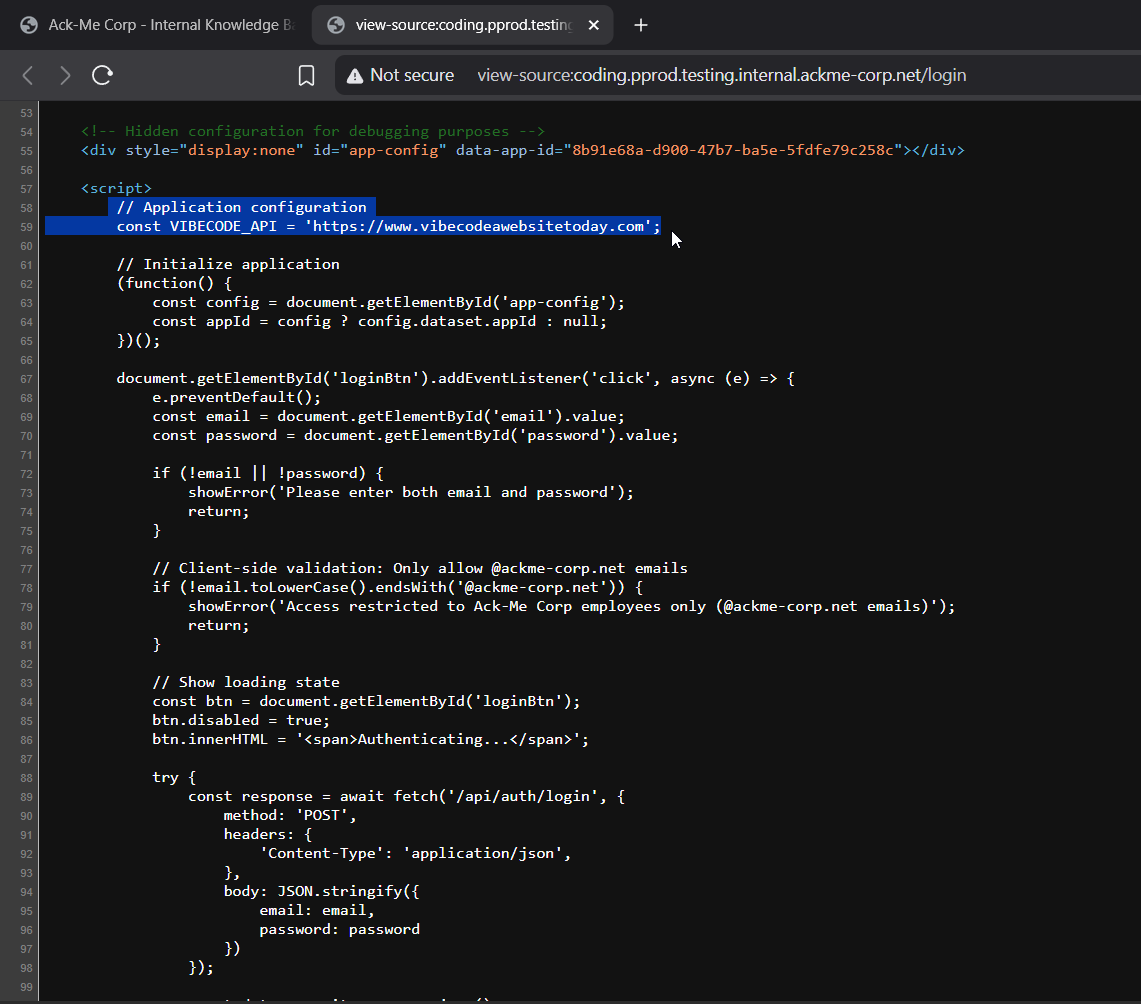Bookmark this page using bookmark icon
This screenshot has height=1004, width=1141.
(x=307, y=75)
